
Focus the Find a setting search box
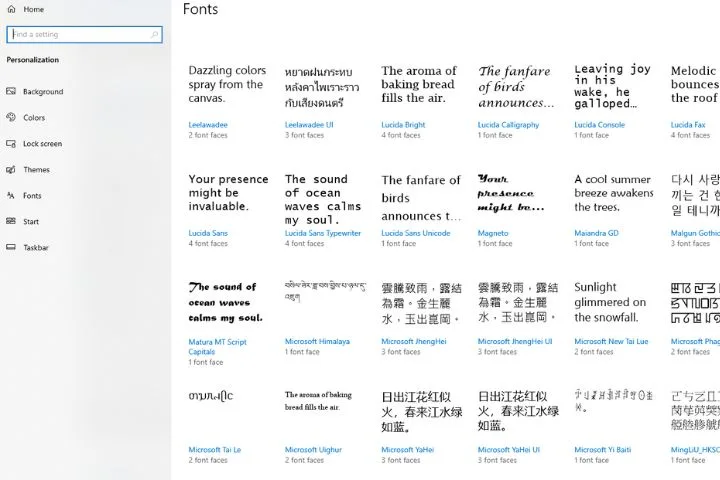(84, 34)
